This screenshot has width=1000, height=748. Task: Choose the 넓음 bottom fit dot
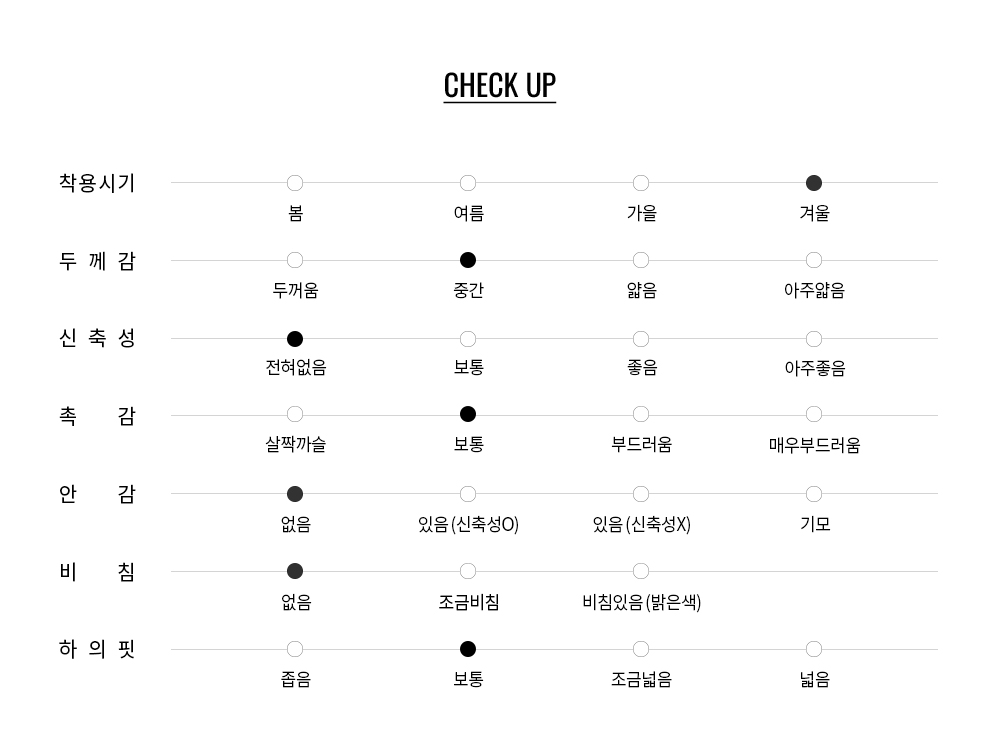tap(814, 649)
